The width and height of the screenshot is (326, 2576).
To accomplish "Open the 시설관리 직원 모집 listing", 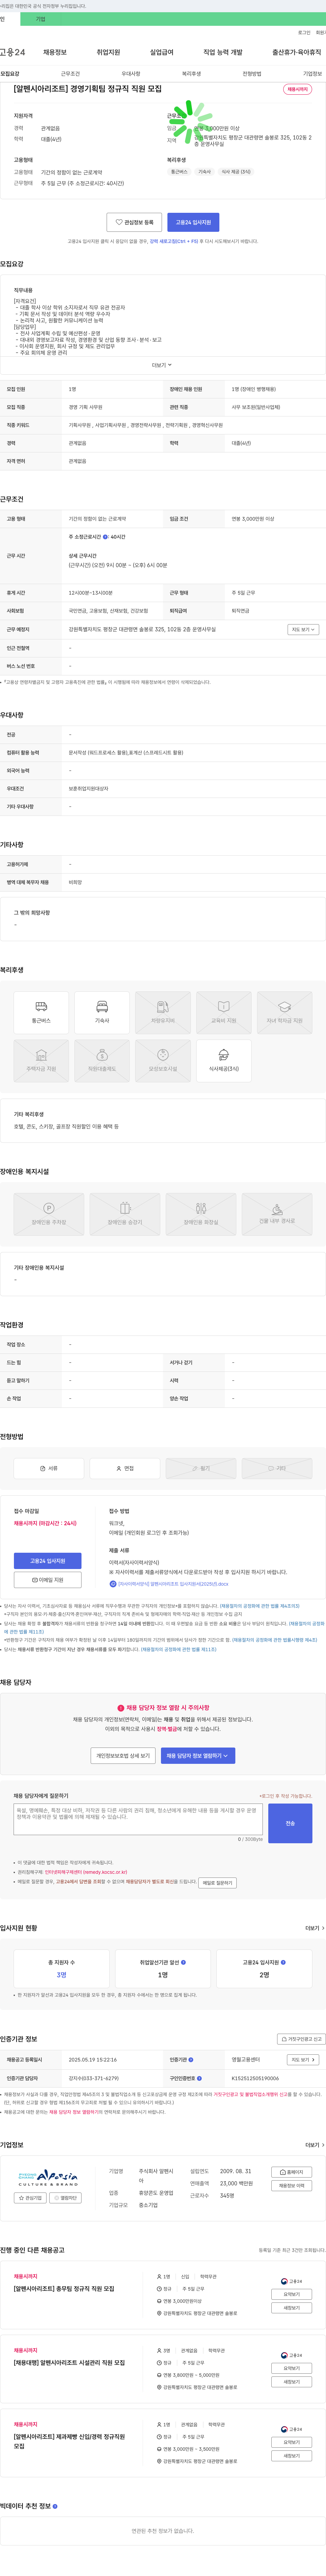I will (x=69, y=2363).
